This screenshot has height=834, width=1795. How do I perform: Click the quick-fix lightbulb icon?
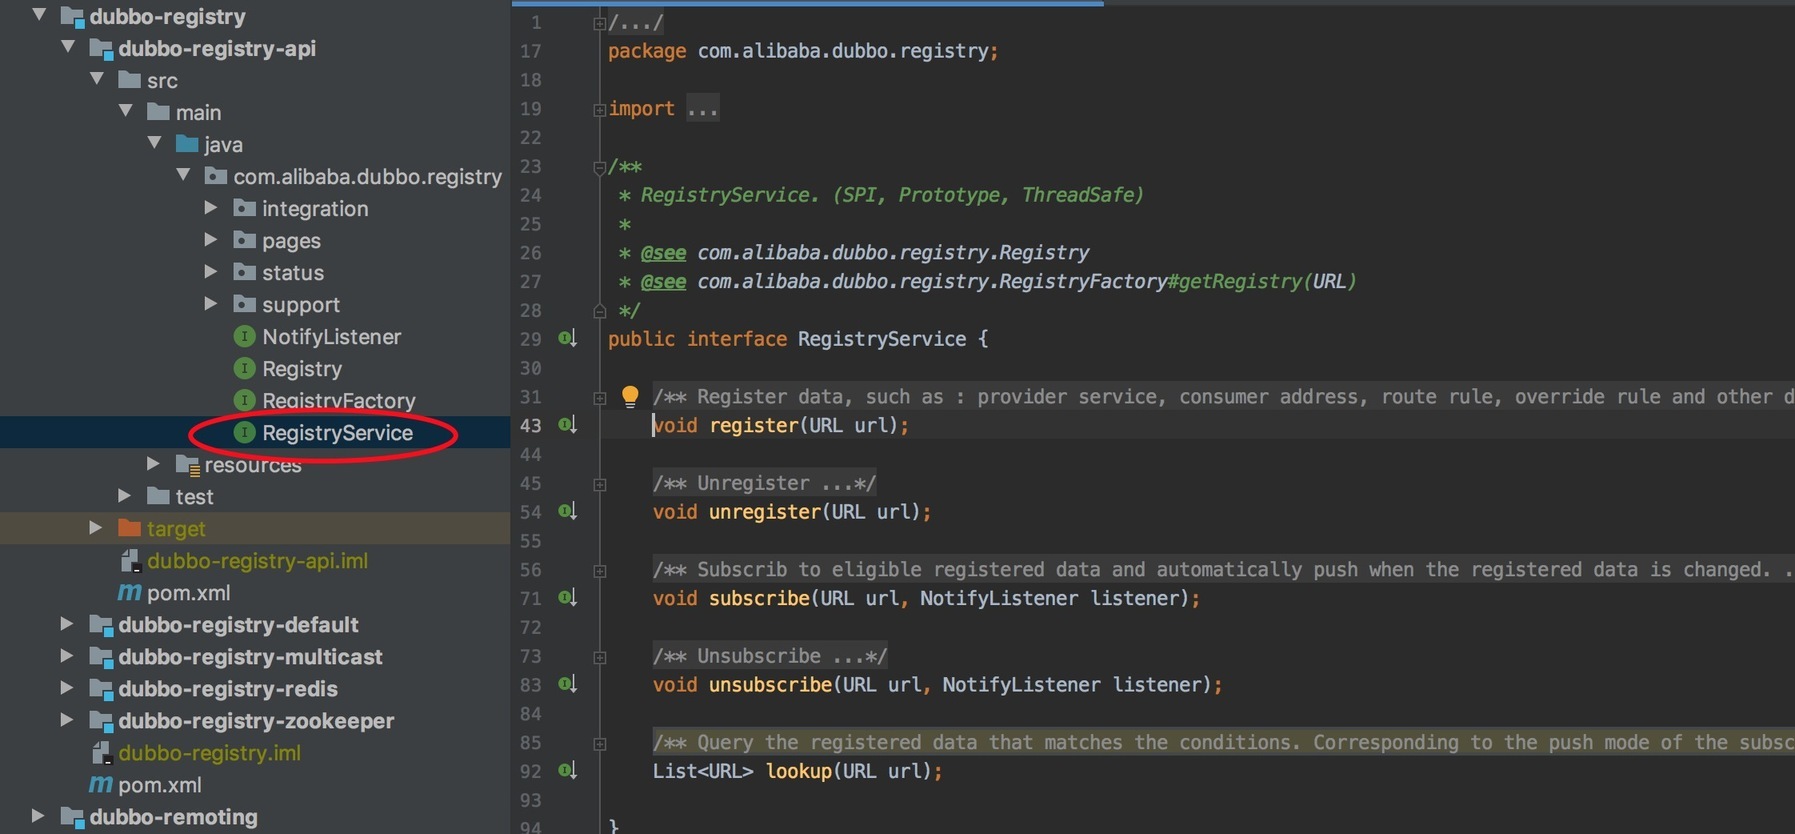[630, 397]
